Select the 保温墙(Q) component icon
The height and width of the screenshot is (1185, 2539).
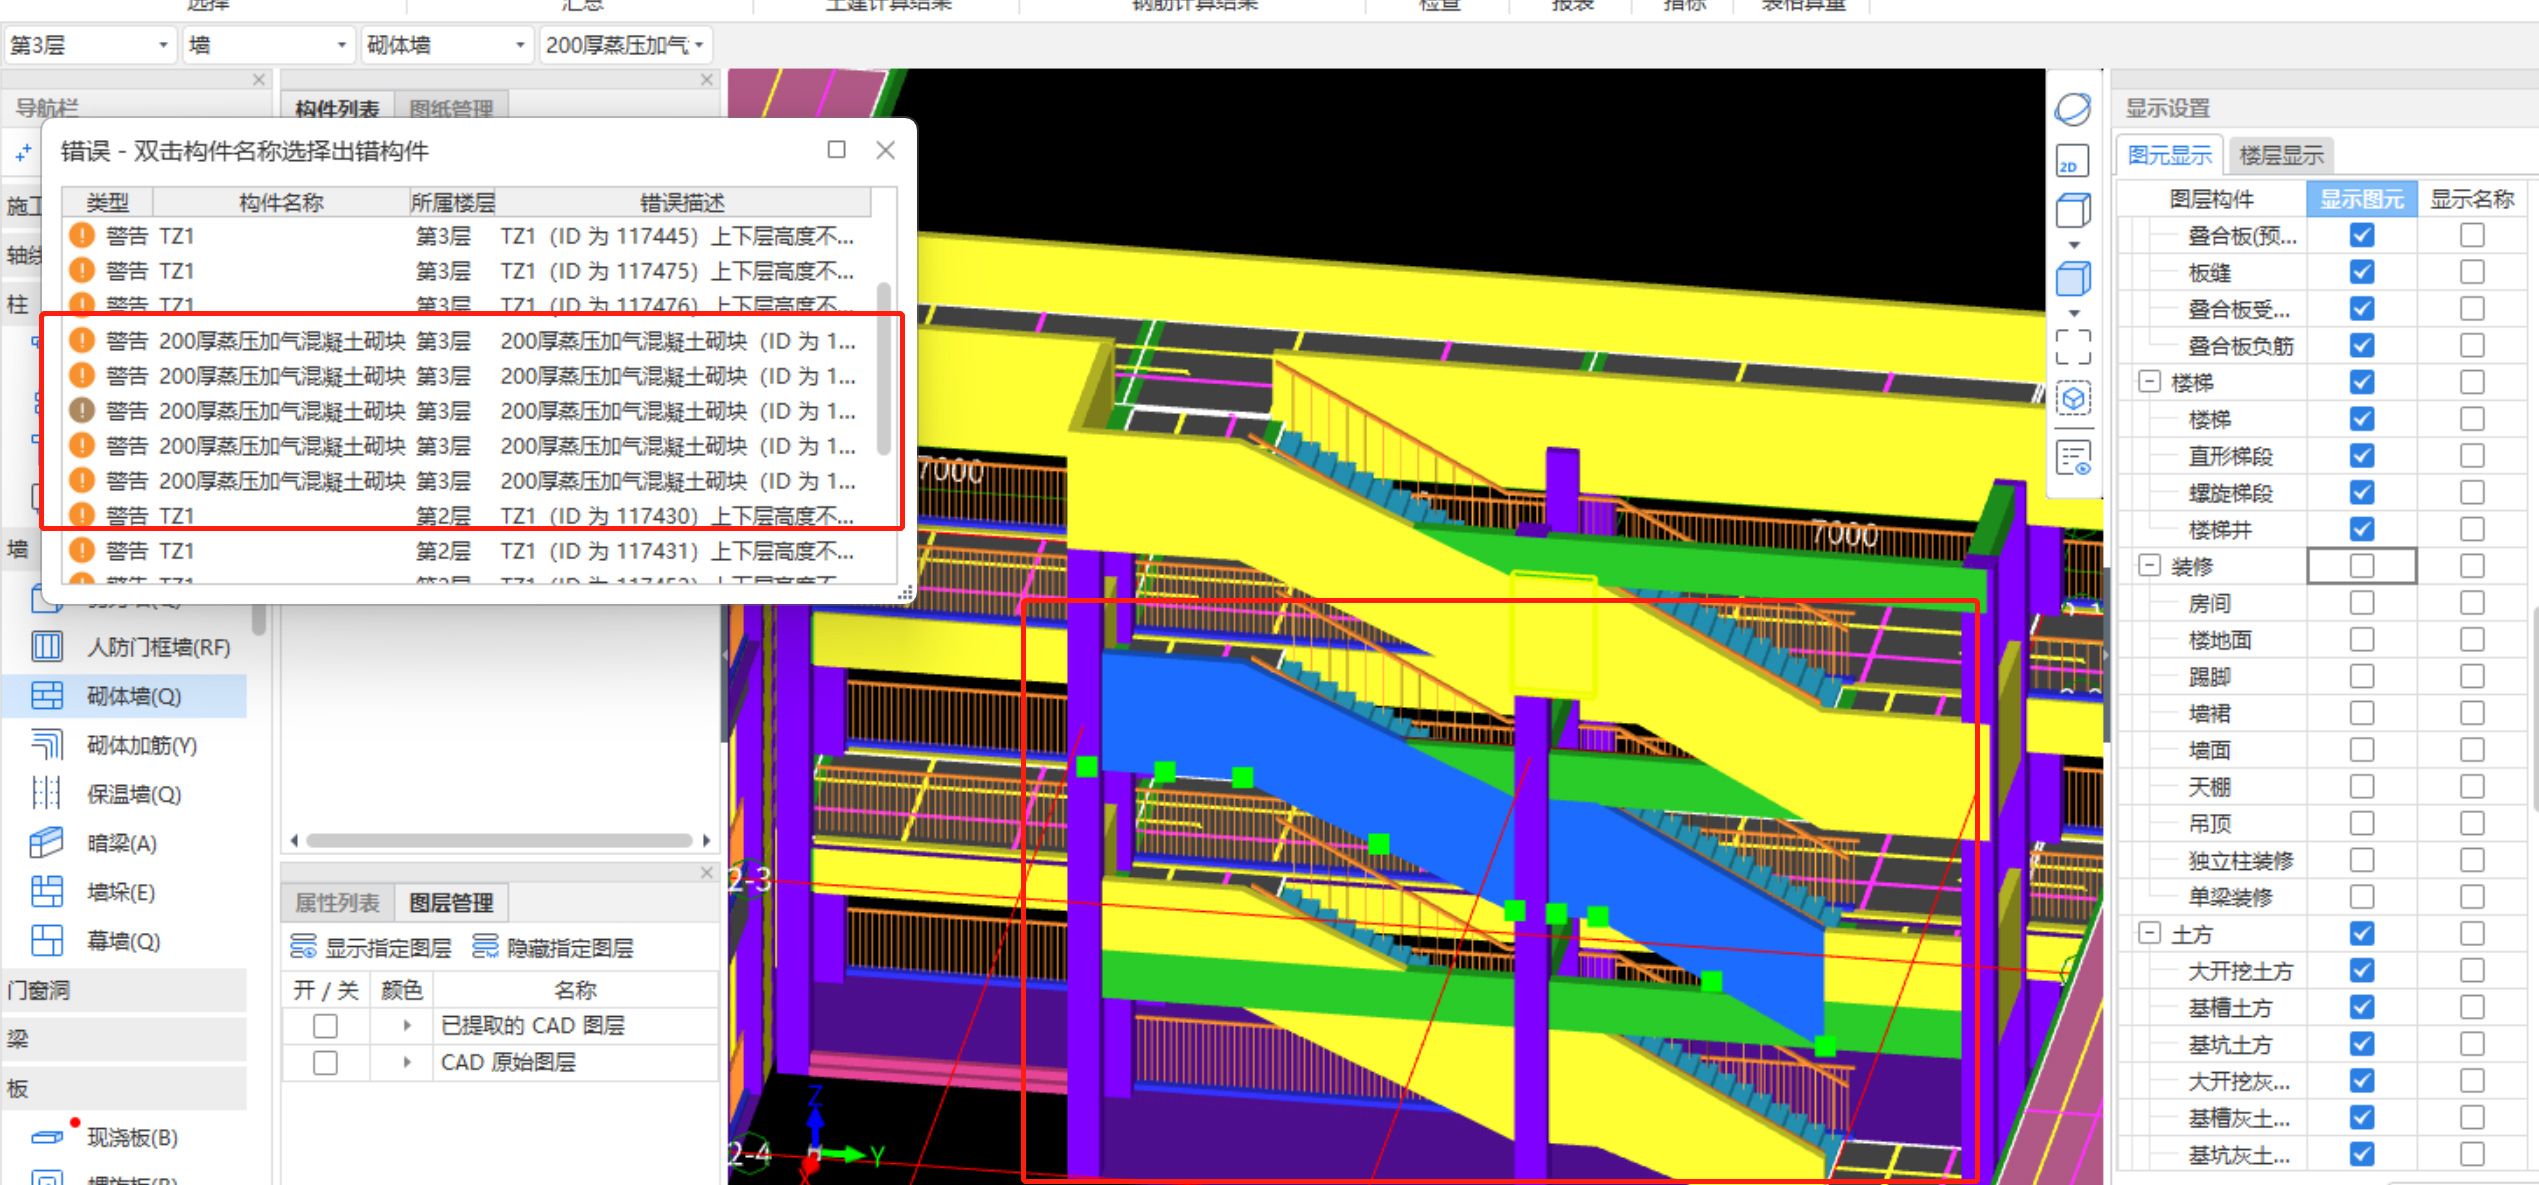point(47,793)
